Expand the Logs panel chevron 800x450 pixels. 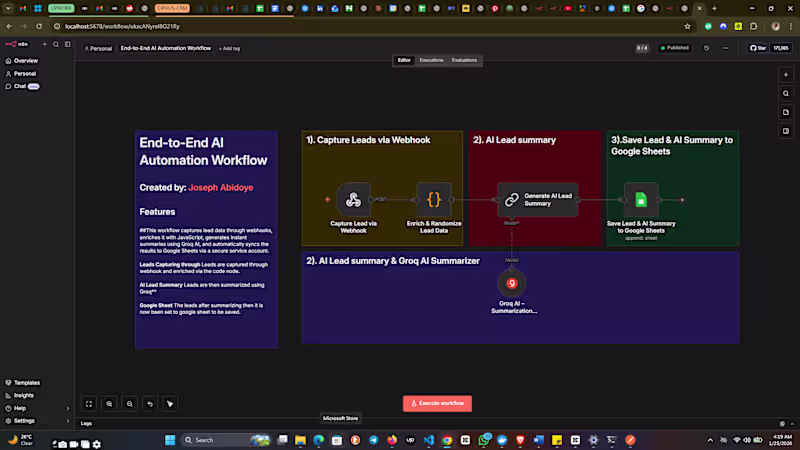792,423
